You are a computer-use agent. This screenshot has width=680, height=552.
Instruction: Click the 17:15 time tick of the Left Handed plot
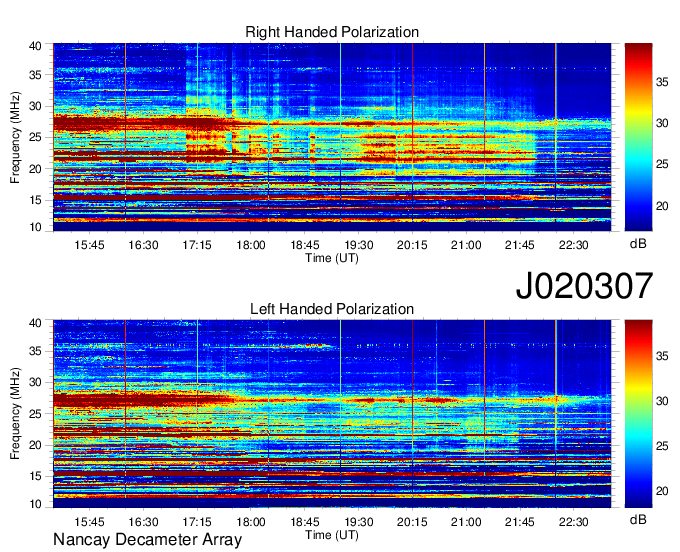pyautogui.click(x=197, y=522)
